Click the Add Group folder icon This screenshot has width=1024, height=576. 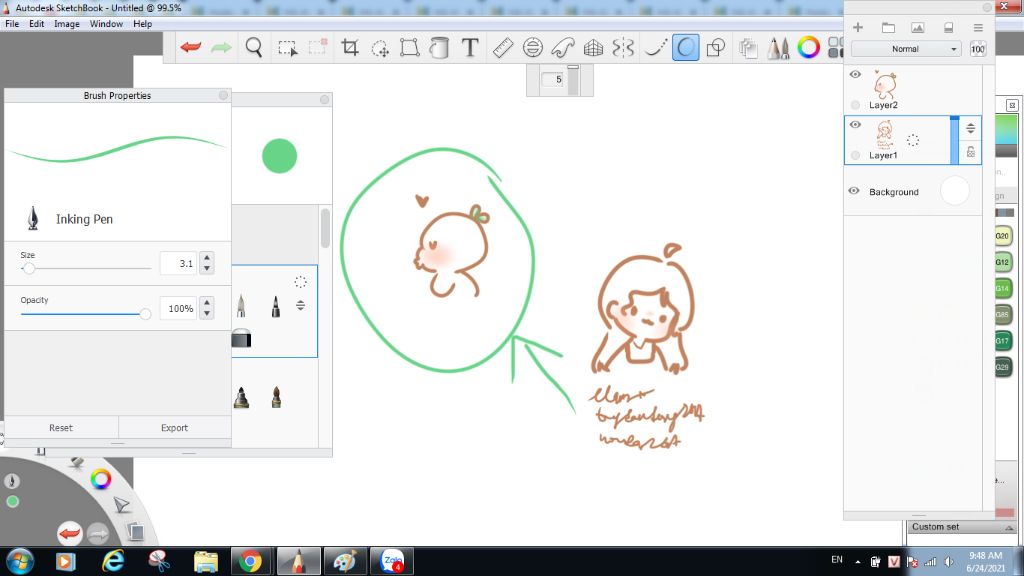[888, 27]
